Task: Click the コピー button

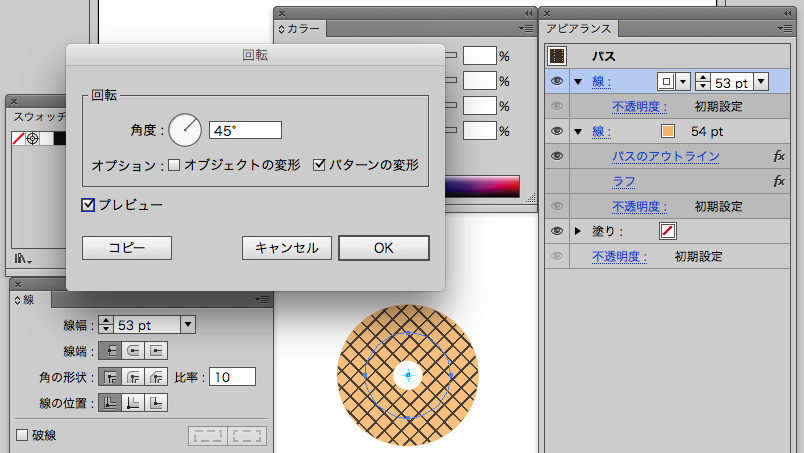Action: coord(127,248)
